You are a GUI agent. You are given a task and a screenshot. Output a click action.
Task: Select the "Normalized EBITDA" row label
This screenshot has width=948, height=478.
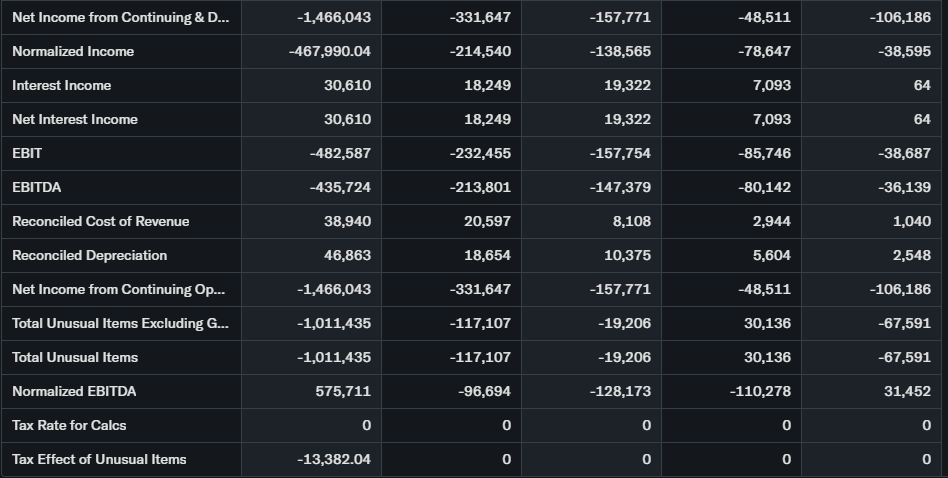point(74,391)
